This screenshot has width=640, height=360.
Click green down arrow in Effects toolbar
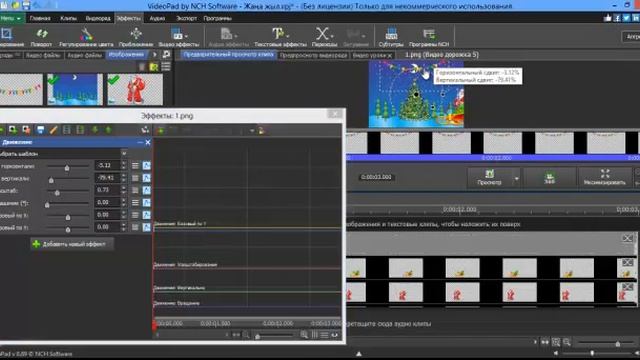click(x=95, y=130)
